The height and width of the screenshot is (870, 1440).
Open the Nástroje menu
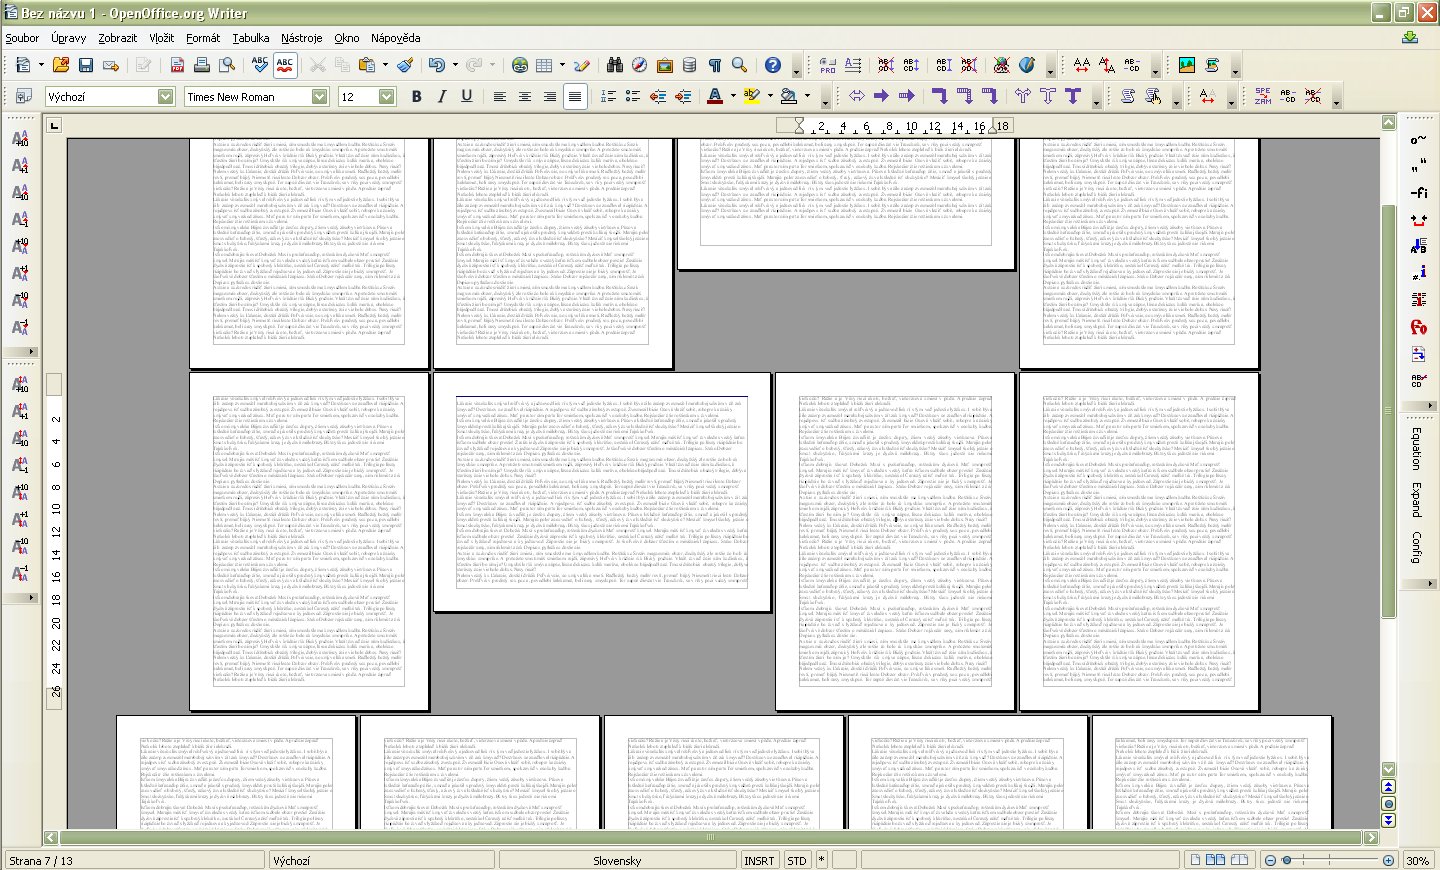pyautogui.click(x=301, y=38)
